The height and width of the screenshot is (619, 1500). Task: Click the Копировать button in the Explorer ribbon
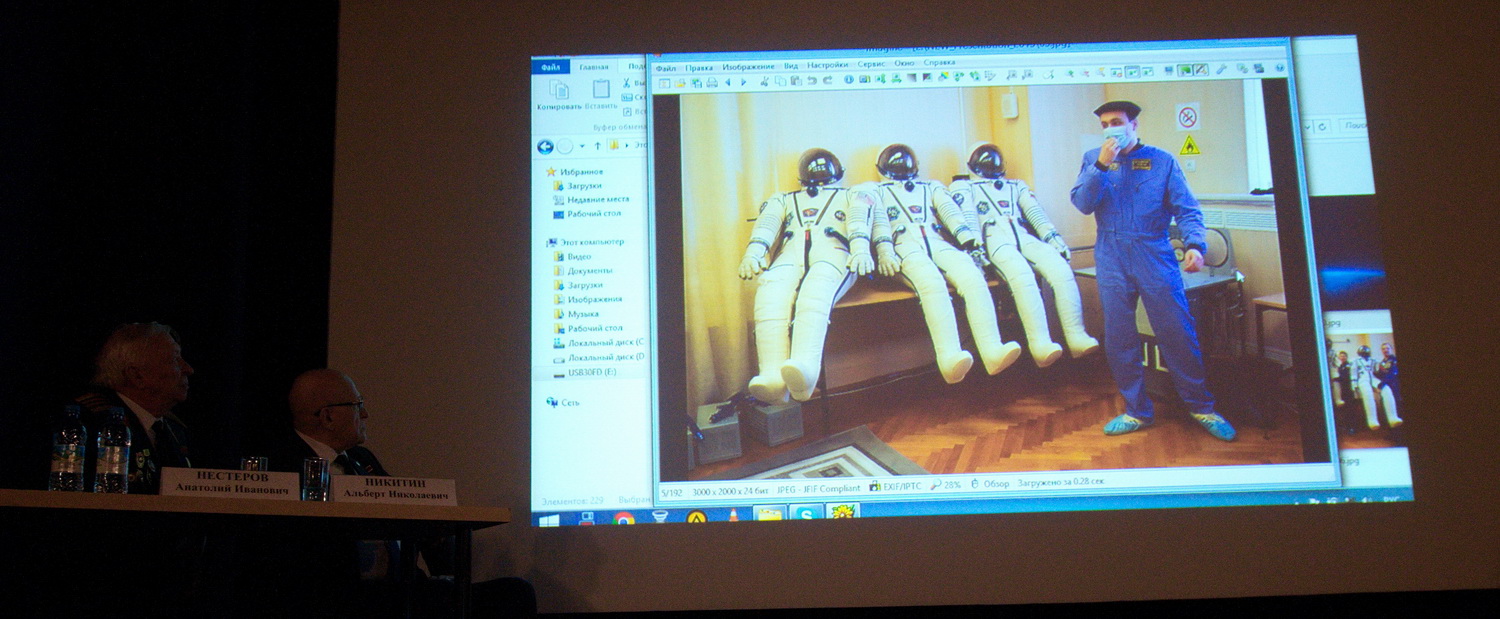(560, 96)
